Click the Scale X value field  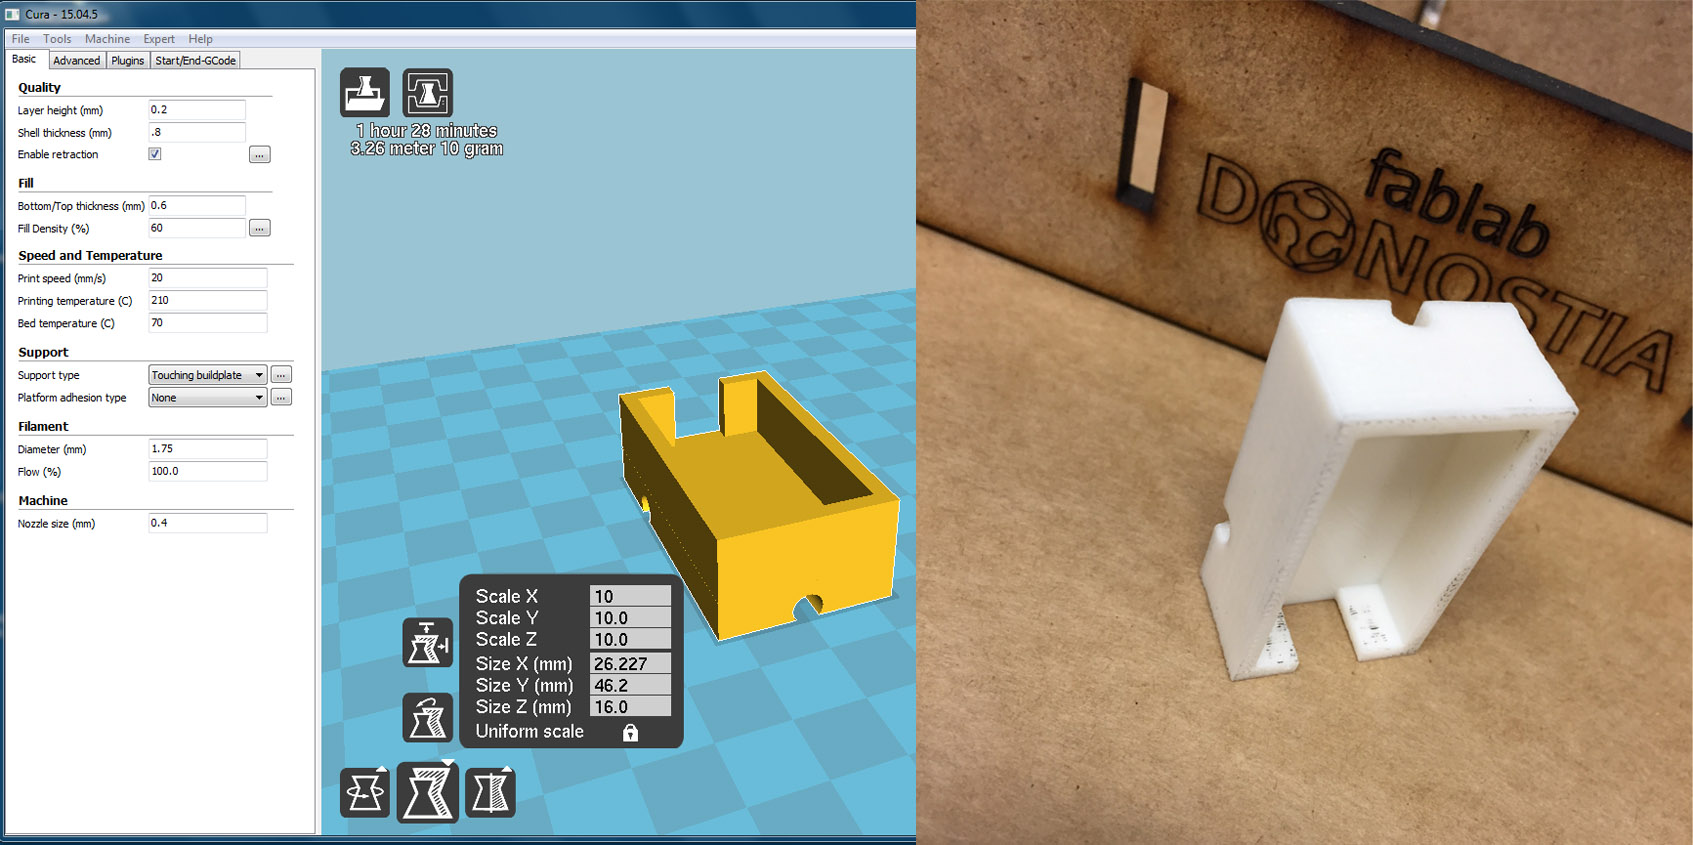click(630, 596)
